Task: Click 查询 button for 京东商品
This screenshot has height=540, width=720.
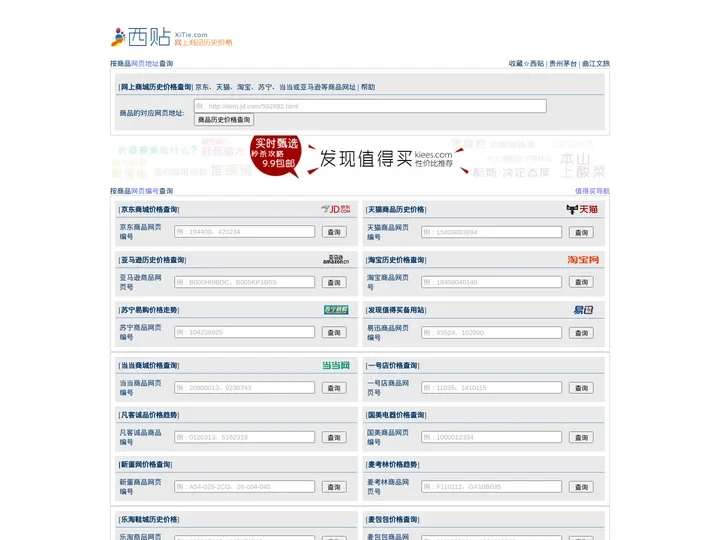Action: pyautogui.click(x=334, y=232)
